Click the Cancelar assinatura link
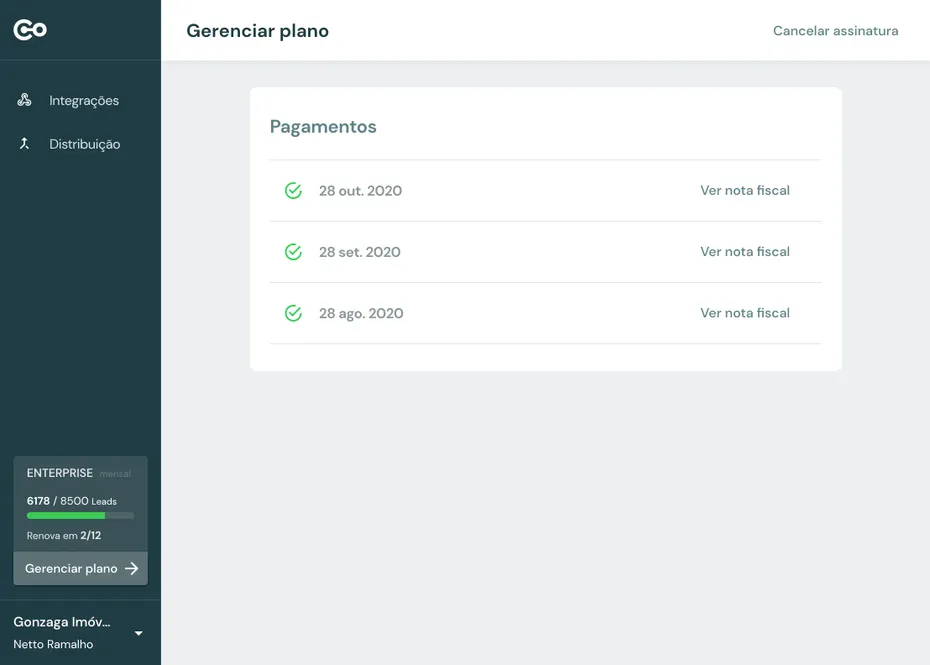The image size is (930, 665). [835, 31]
